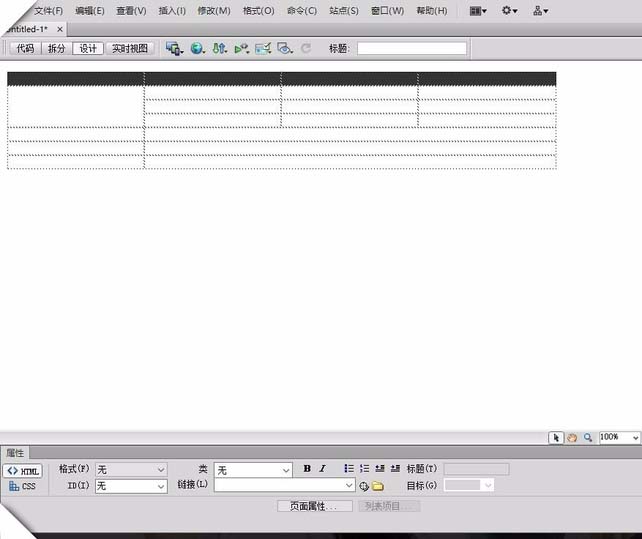Open the site management icon in menu bar

[x=540, y=11]
